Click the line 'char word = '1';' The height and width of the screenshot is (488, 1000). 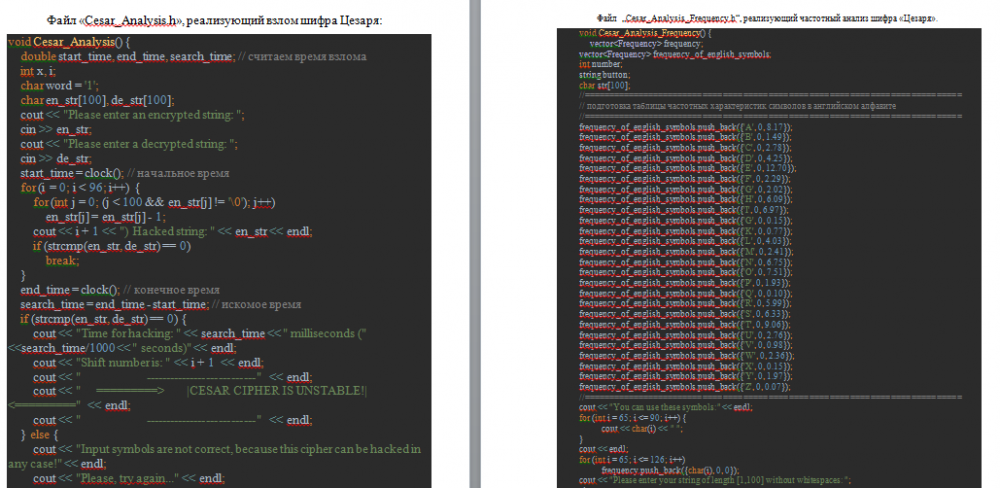pos(58,86)
